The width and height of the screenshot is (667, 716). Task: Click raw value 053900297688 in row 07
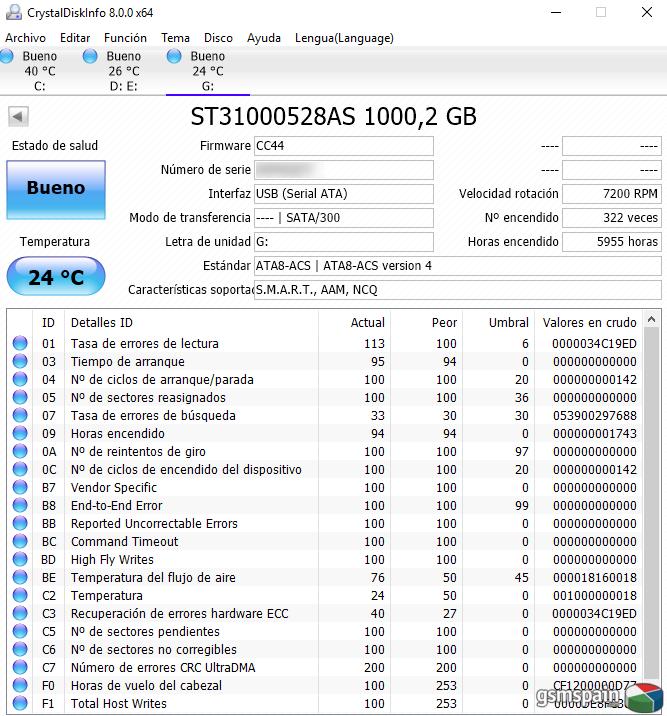point(594,416)
